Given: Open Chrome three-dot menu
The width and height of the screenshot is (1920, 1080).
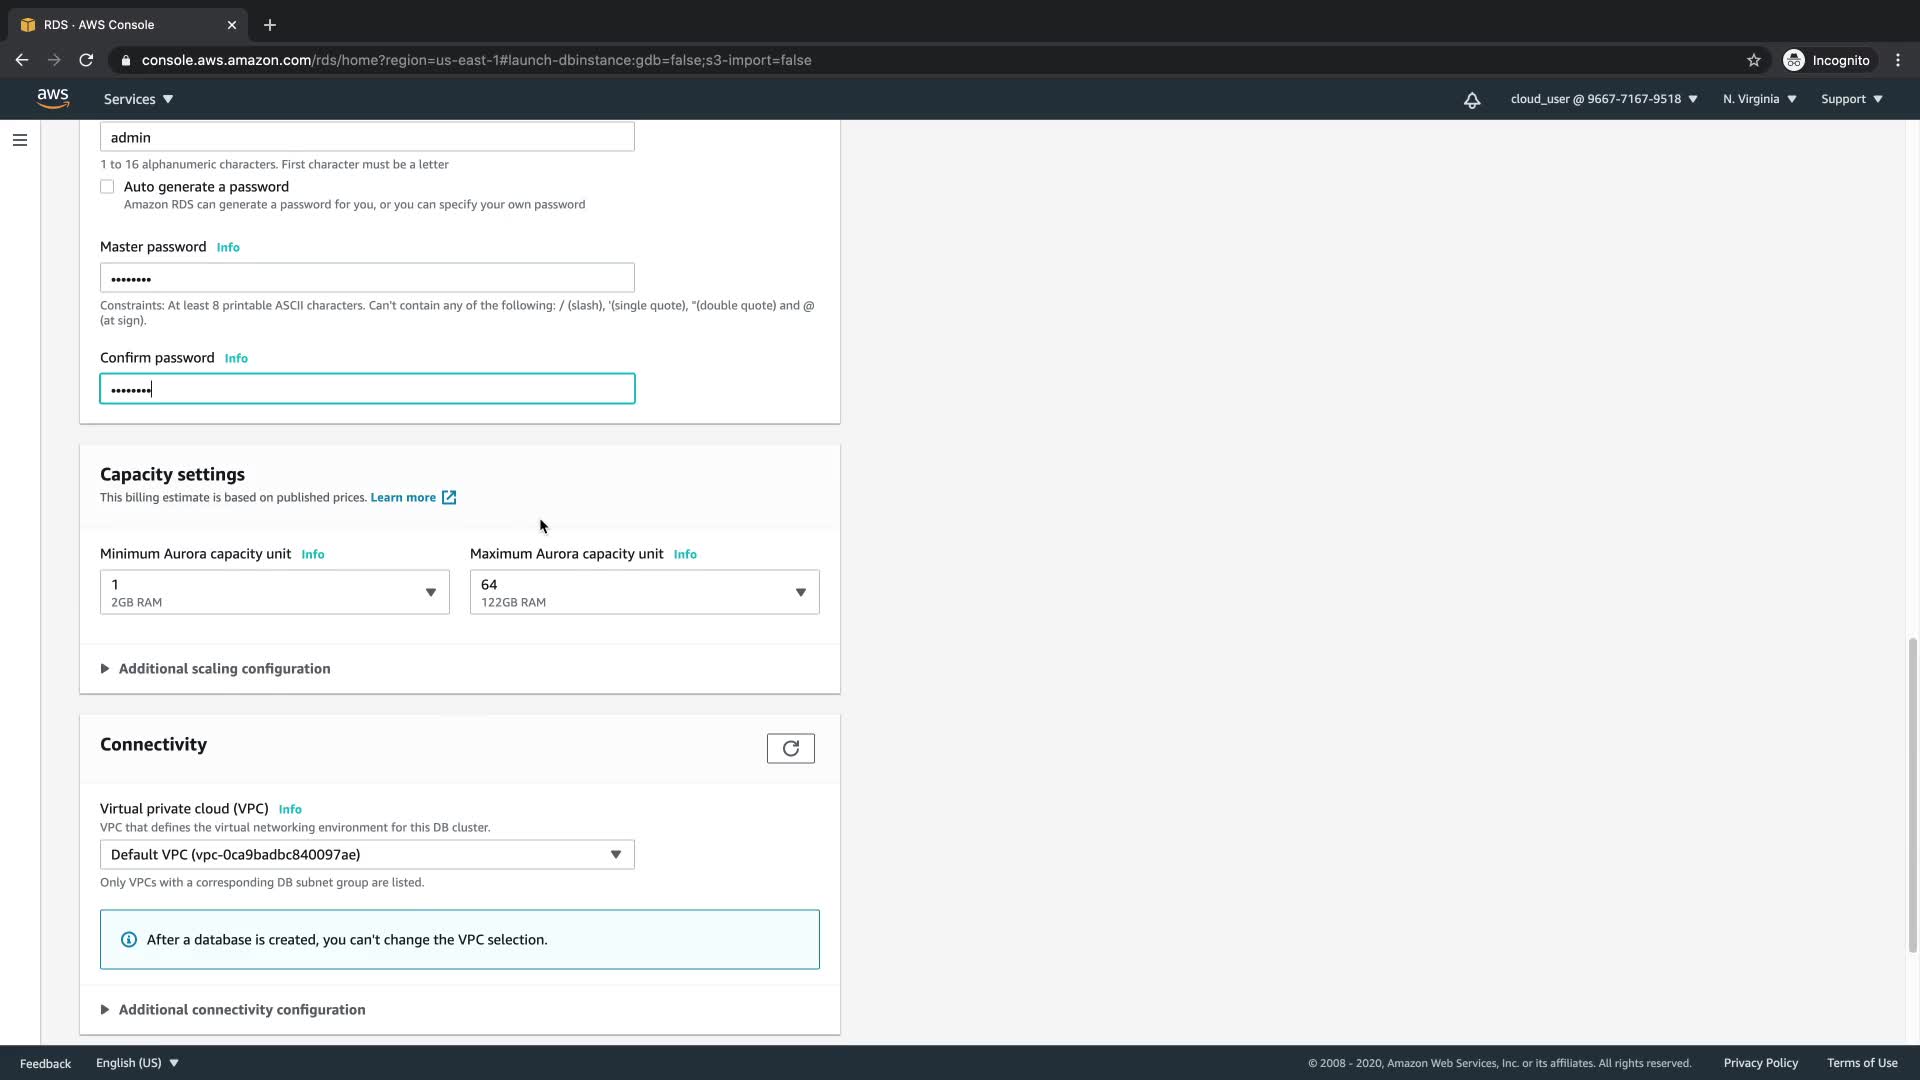Looking at the screenshot, I should click(x=1897, y=60).
